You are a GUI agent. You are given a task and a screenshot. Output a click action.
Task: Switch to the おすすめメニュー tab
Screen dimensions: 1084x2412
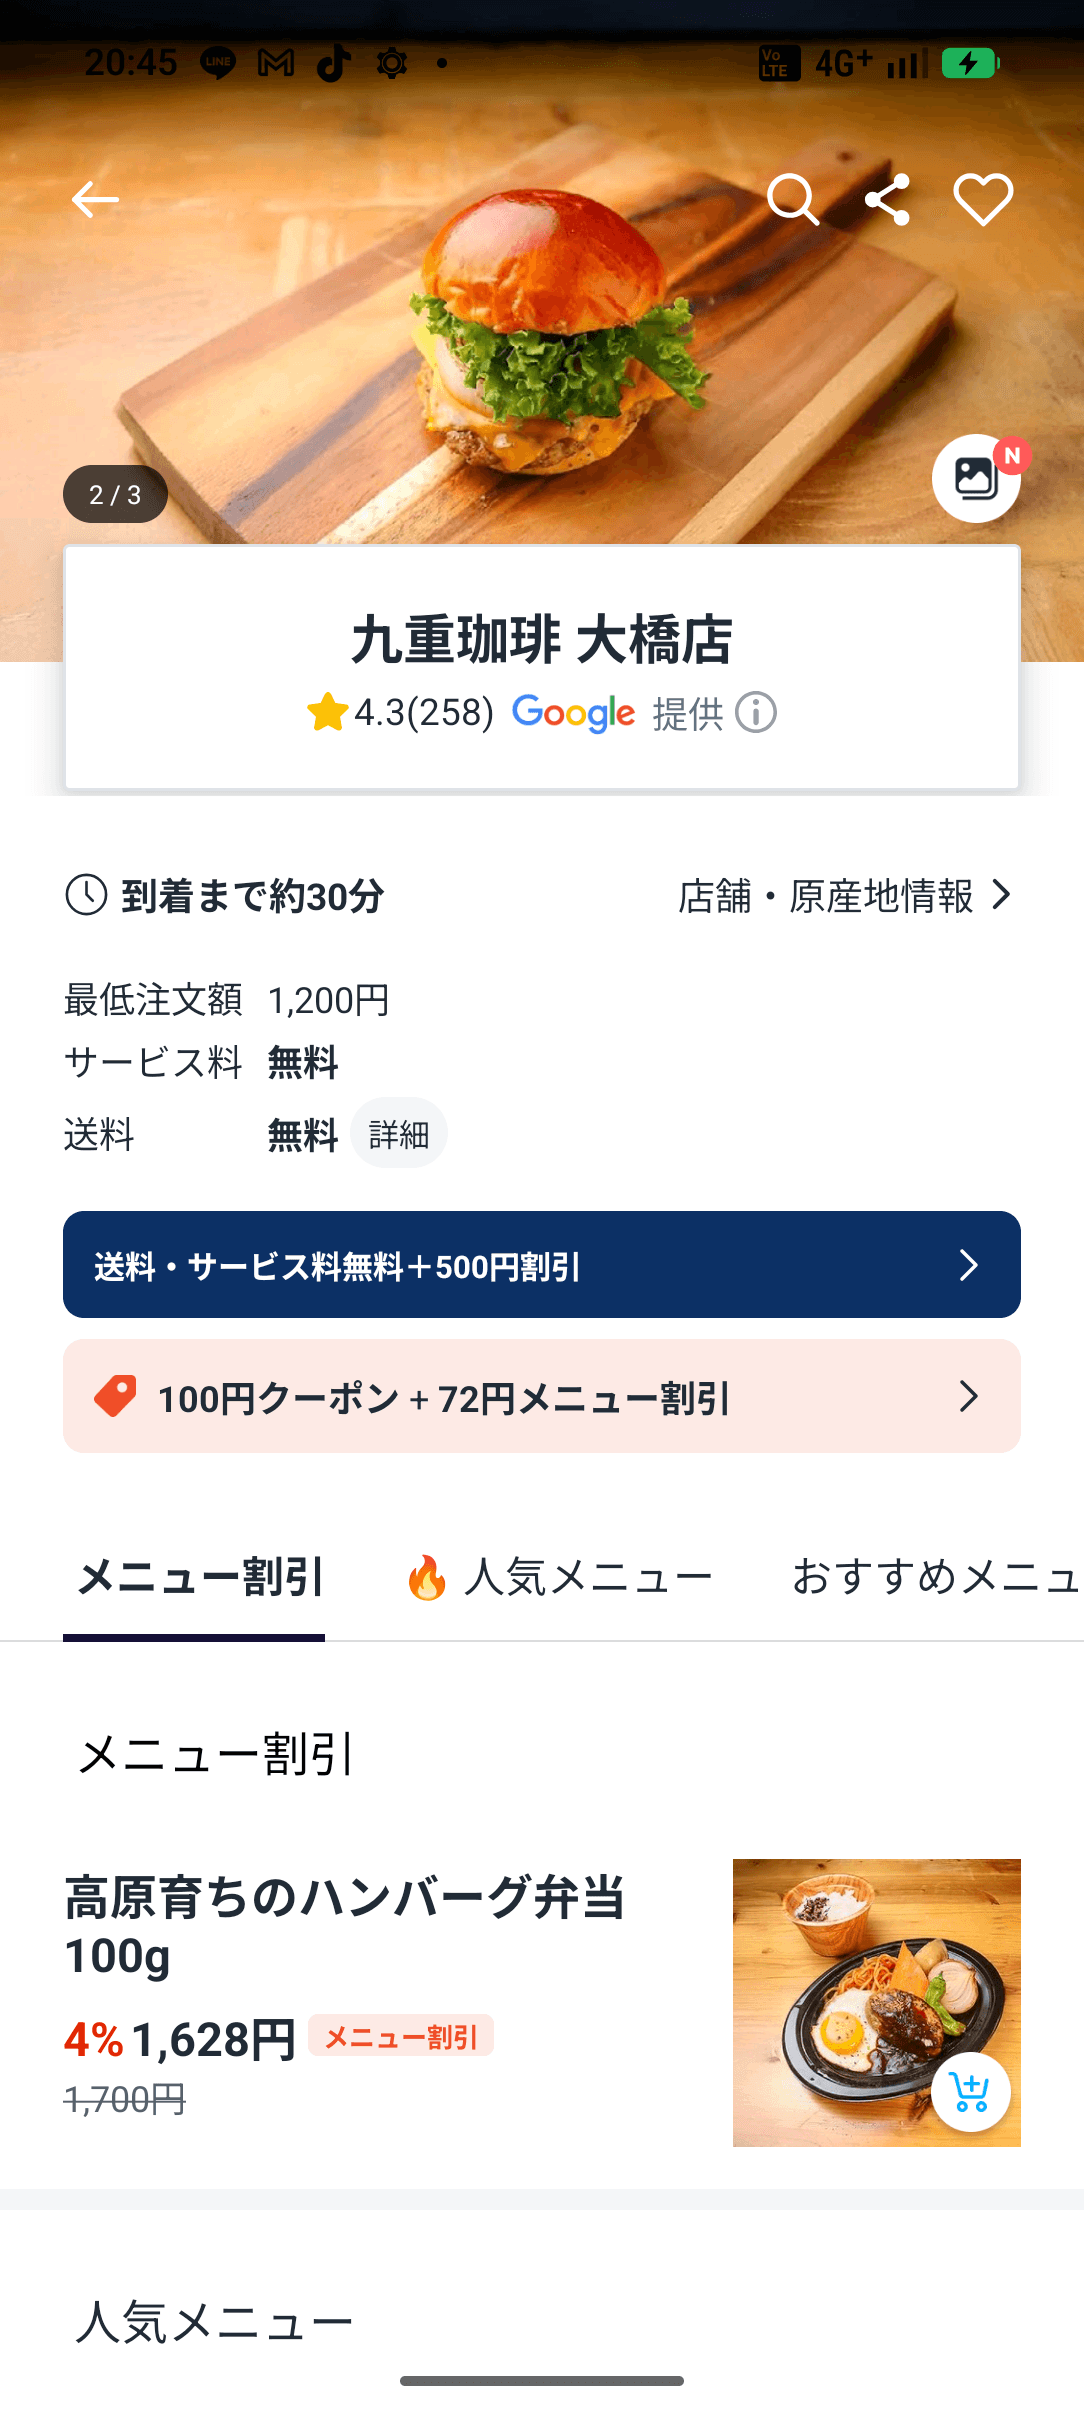tap(934, 1578)
